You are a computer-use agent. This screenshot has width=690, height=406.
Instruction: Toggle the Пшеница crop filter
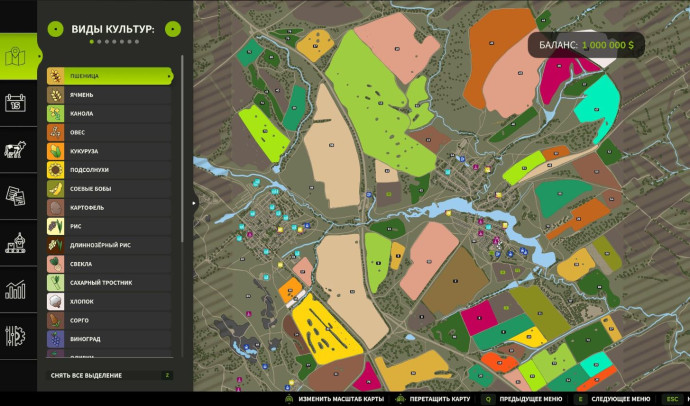[x=109, y=76]
